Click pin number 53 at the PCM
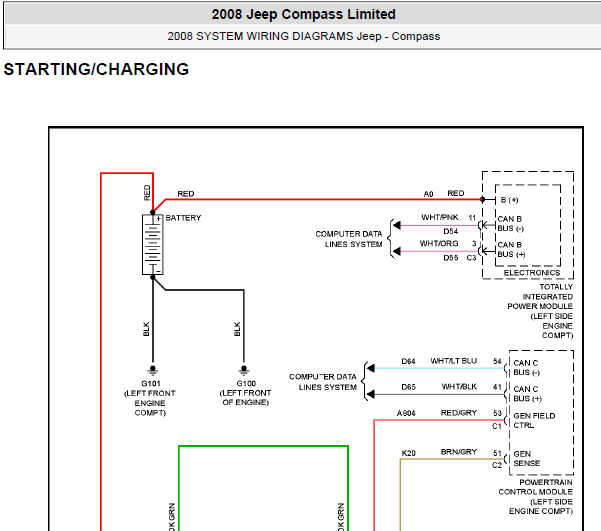 click(497, 413)
